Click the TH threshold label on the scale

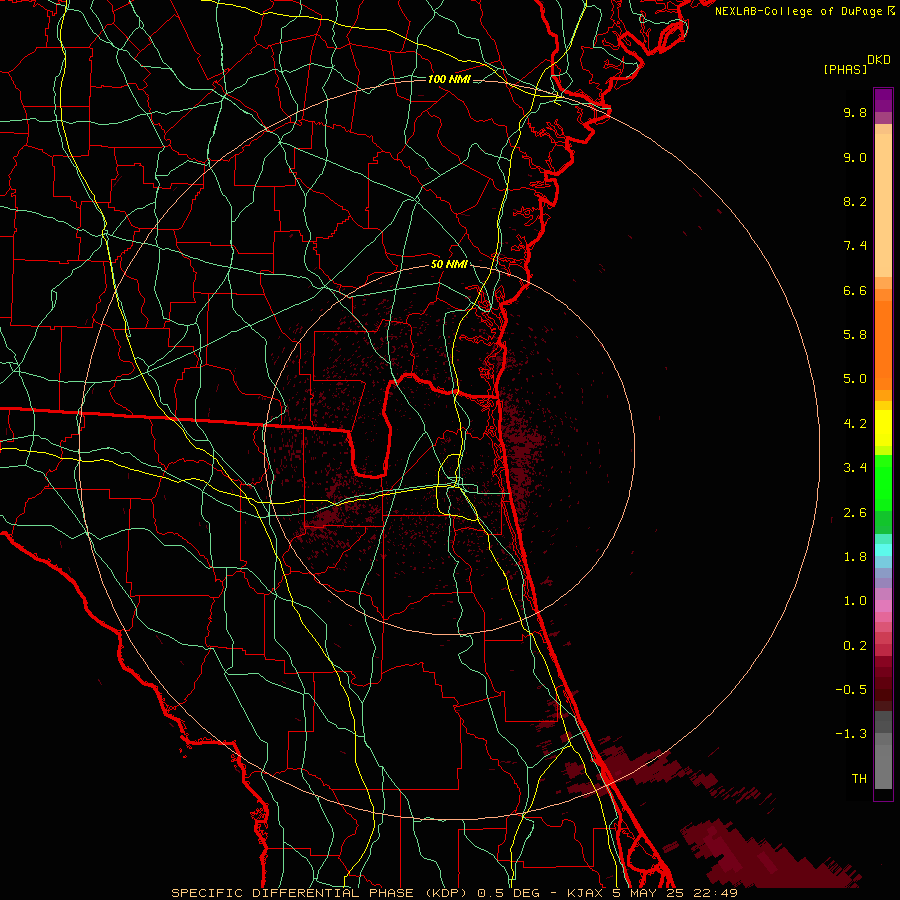click(859, 779)
